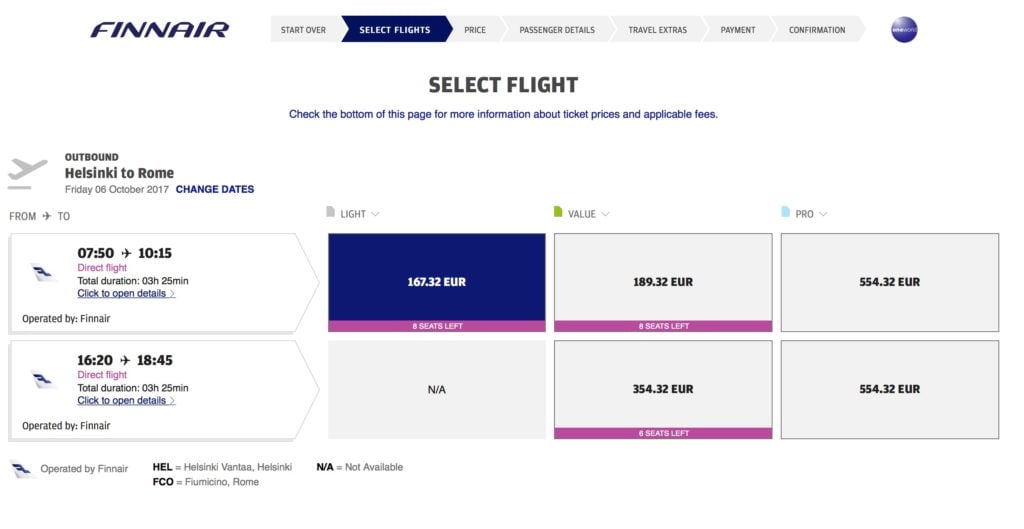Viewport: 1024px width, 529px height.
Task: Click Finnair tail icon for 07:50 flight
Action: coord(42,272)
